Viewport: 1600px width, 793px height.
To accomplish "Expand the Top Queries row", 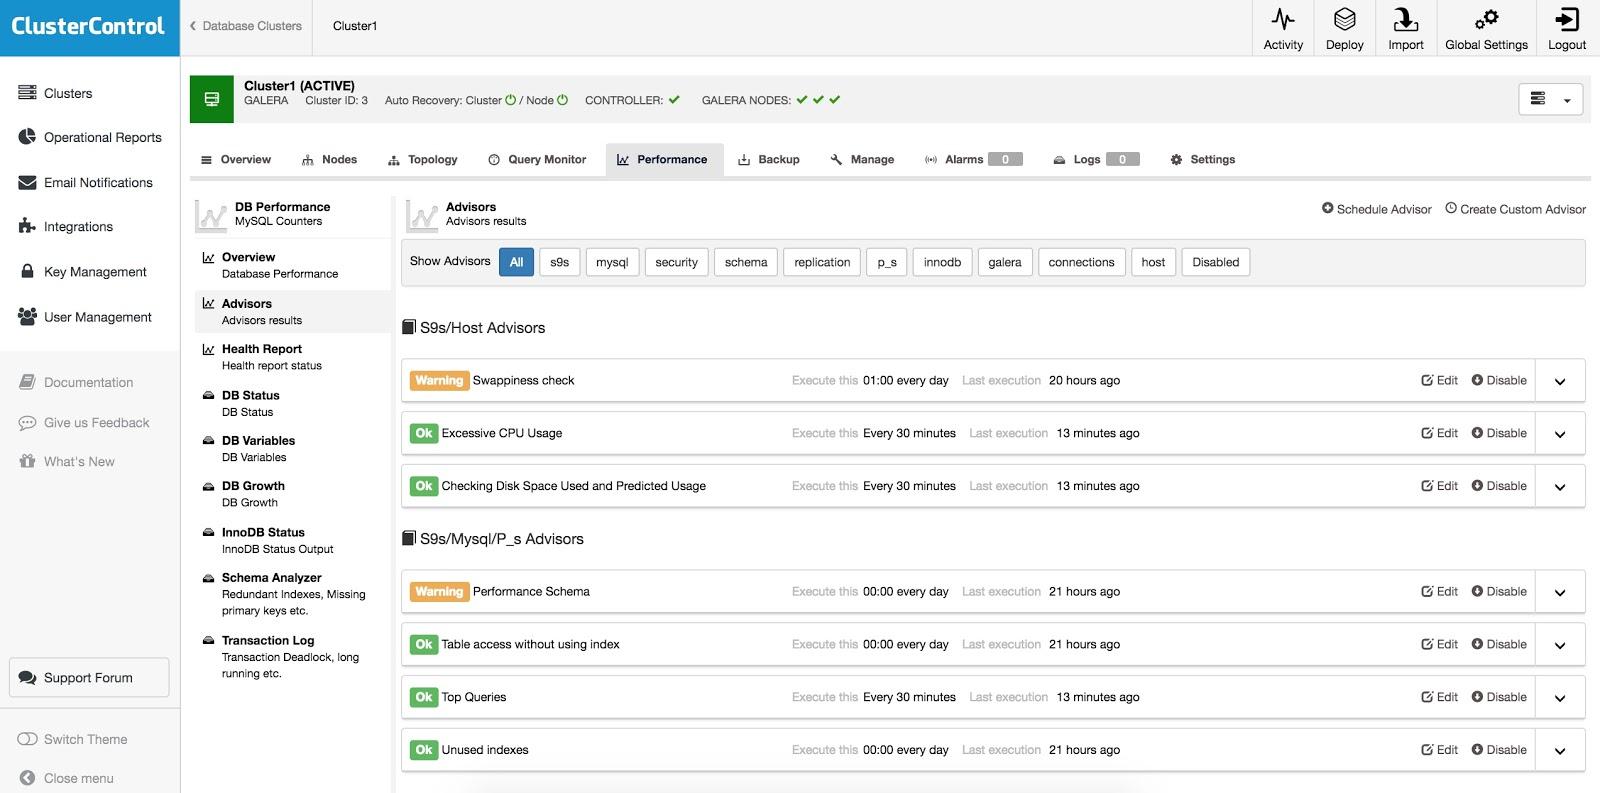I will (x=1560, y=698).
